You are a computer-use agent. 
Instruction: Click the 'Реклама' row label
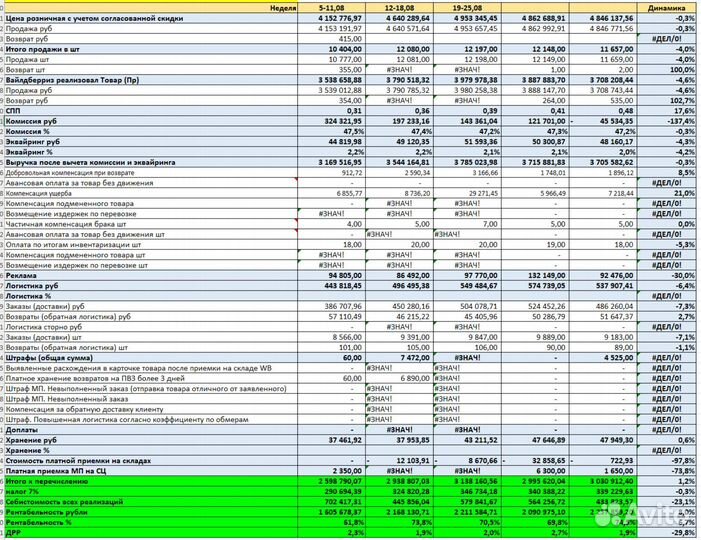[x=24, y=274]
